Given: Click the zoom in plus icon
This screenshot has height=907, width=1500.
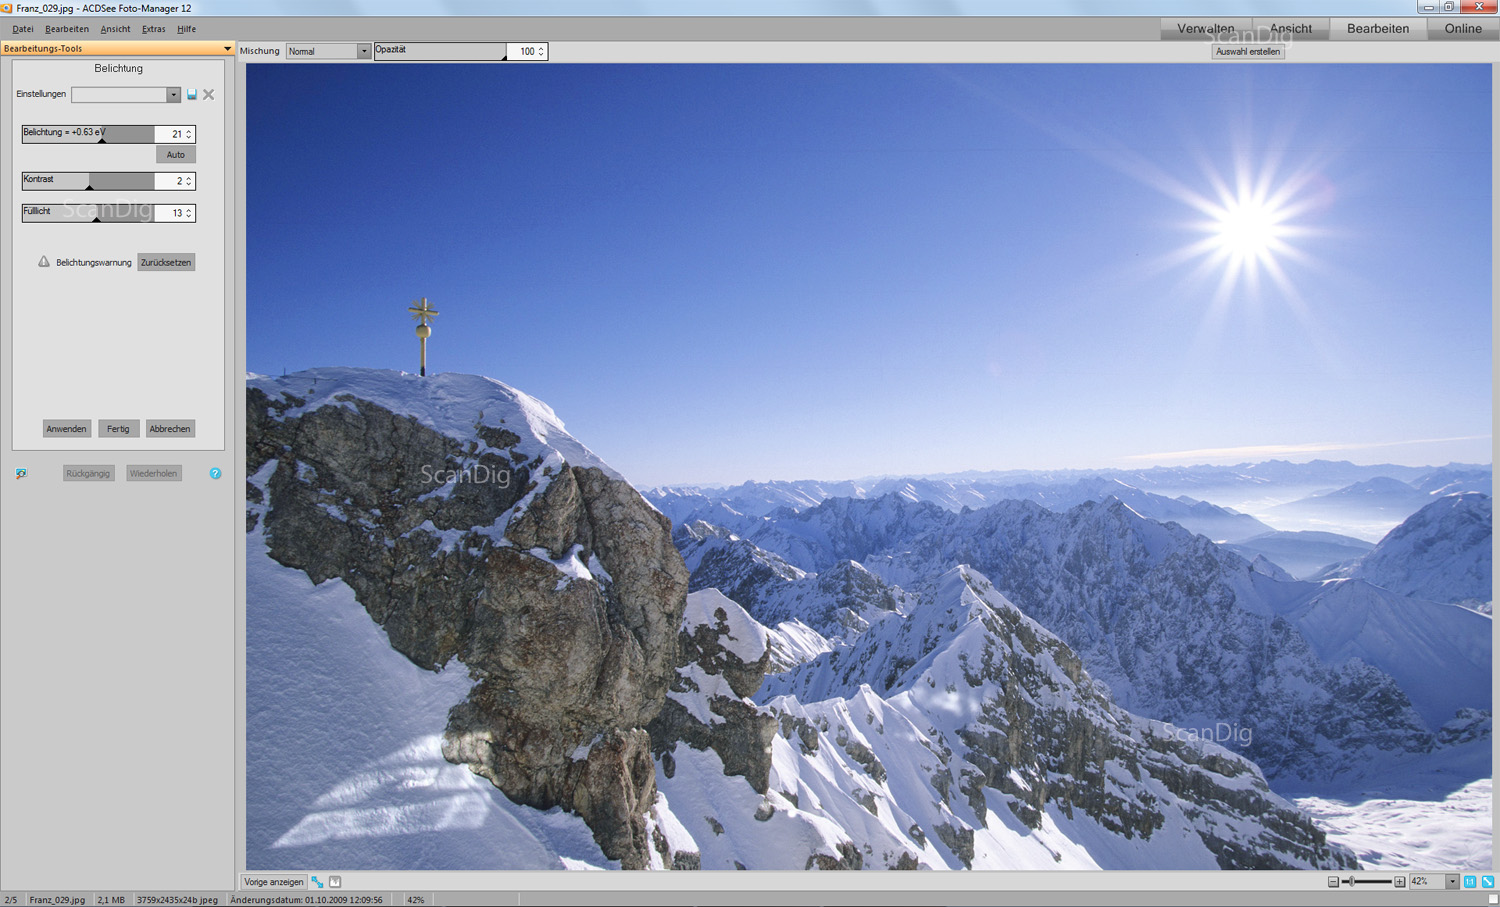Looking at the screenshot, I should point(1400,882).
